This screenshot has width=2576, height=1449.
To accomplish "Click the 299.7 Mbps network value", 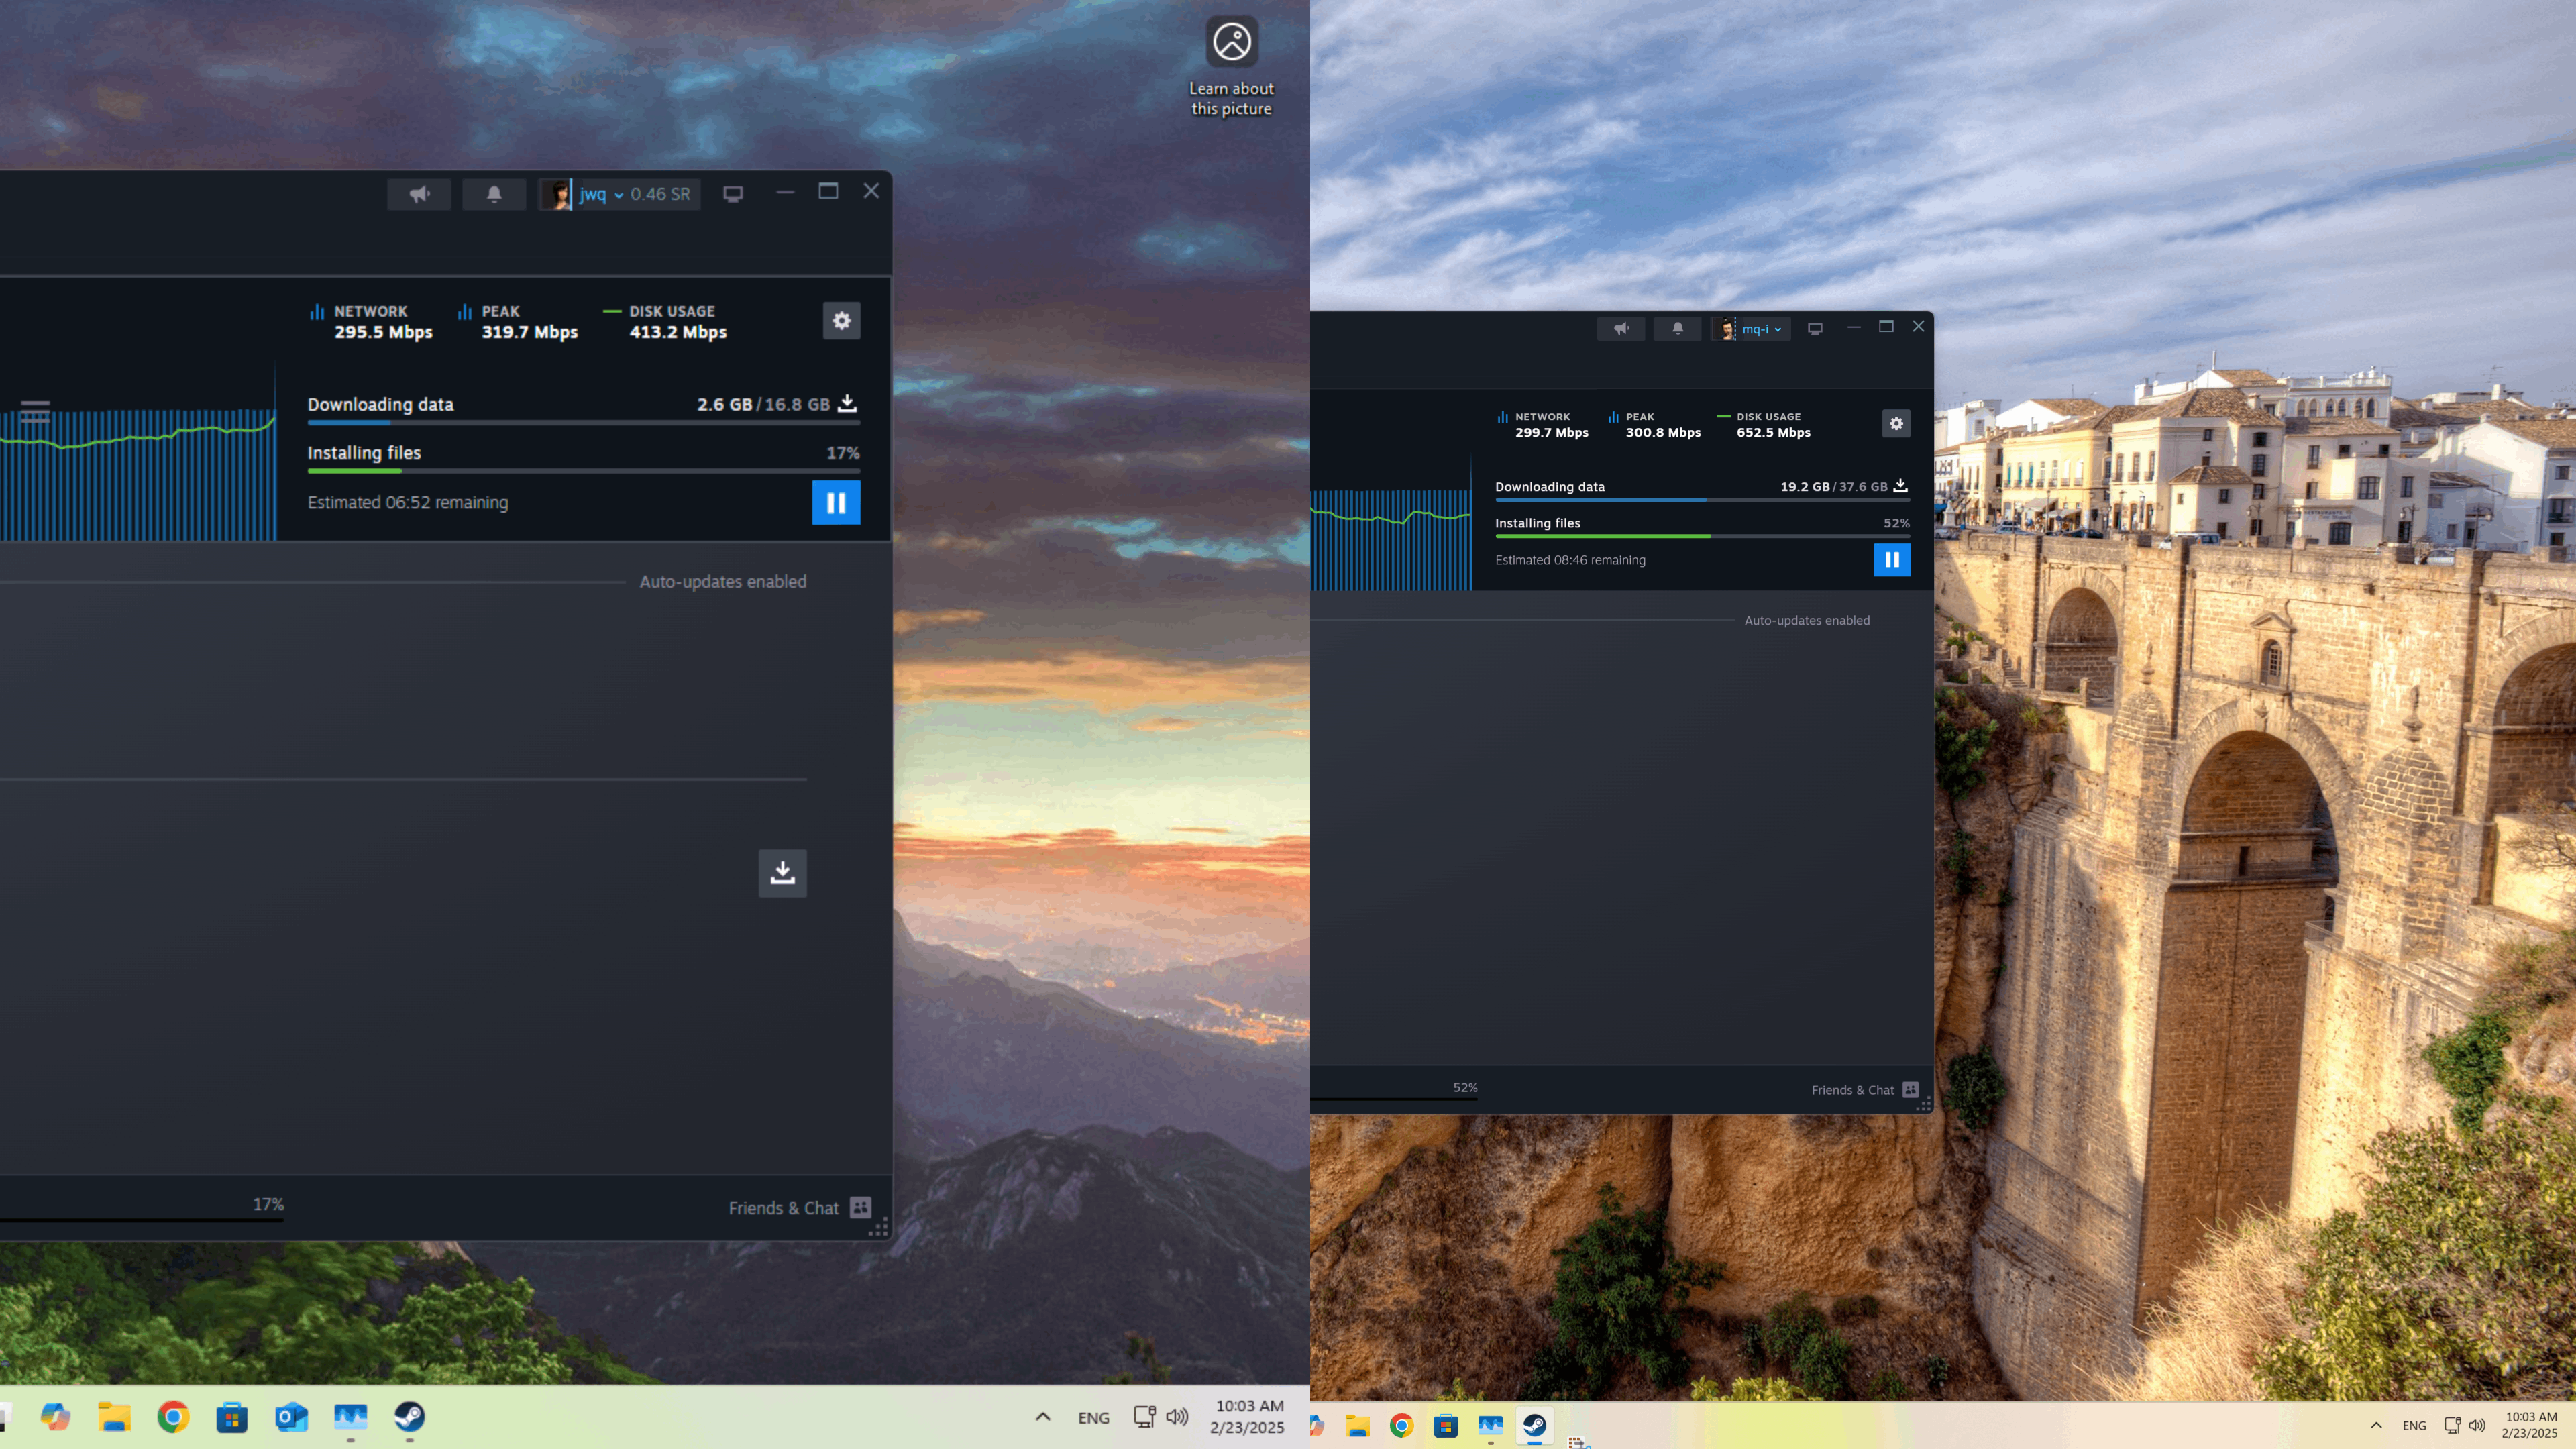I will [1551, 432].
